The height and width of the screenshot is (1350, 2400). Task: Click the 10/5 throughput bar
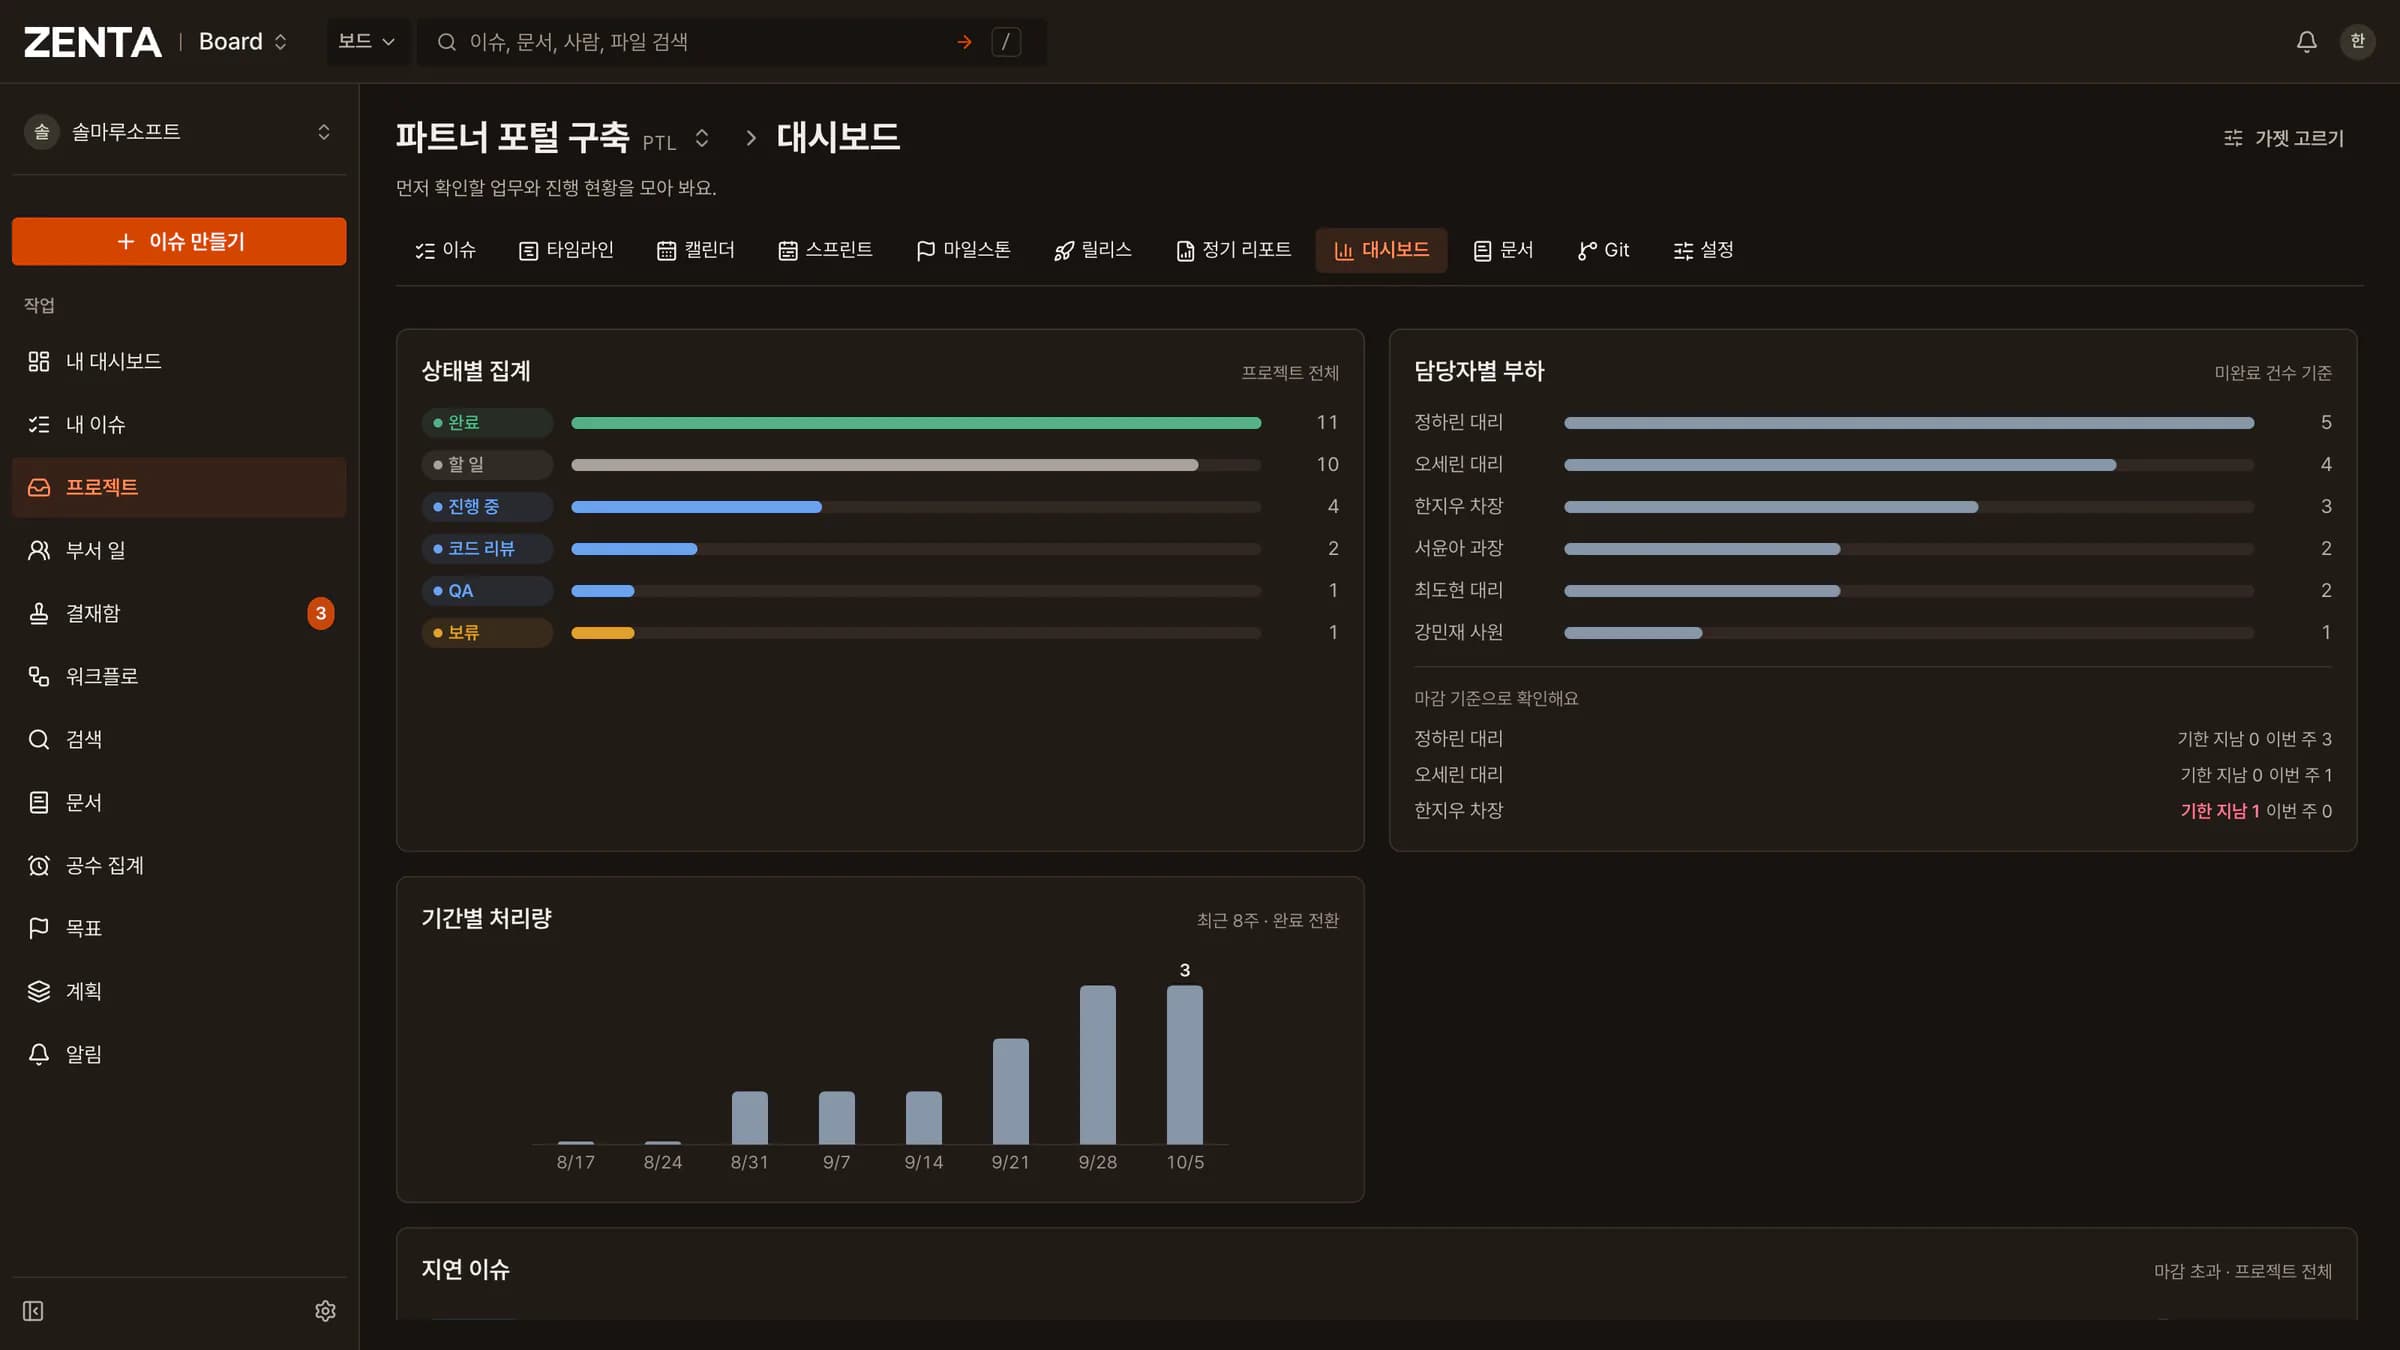point(1184,1064)
